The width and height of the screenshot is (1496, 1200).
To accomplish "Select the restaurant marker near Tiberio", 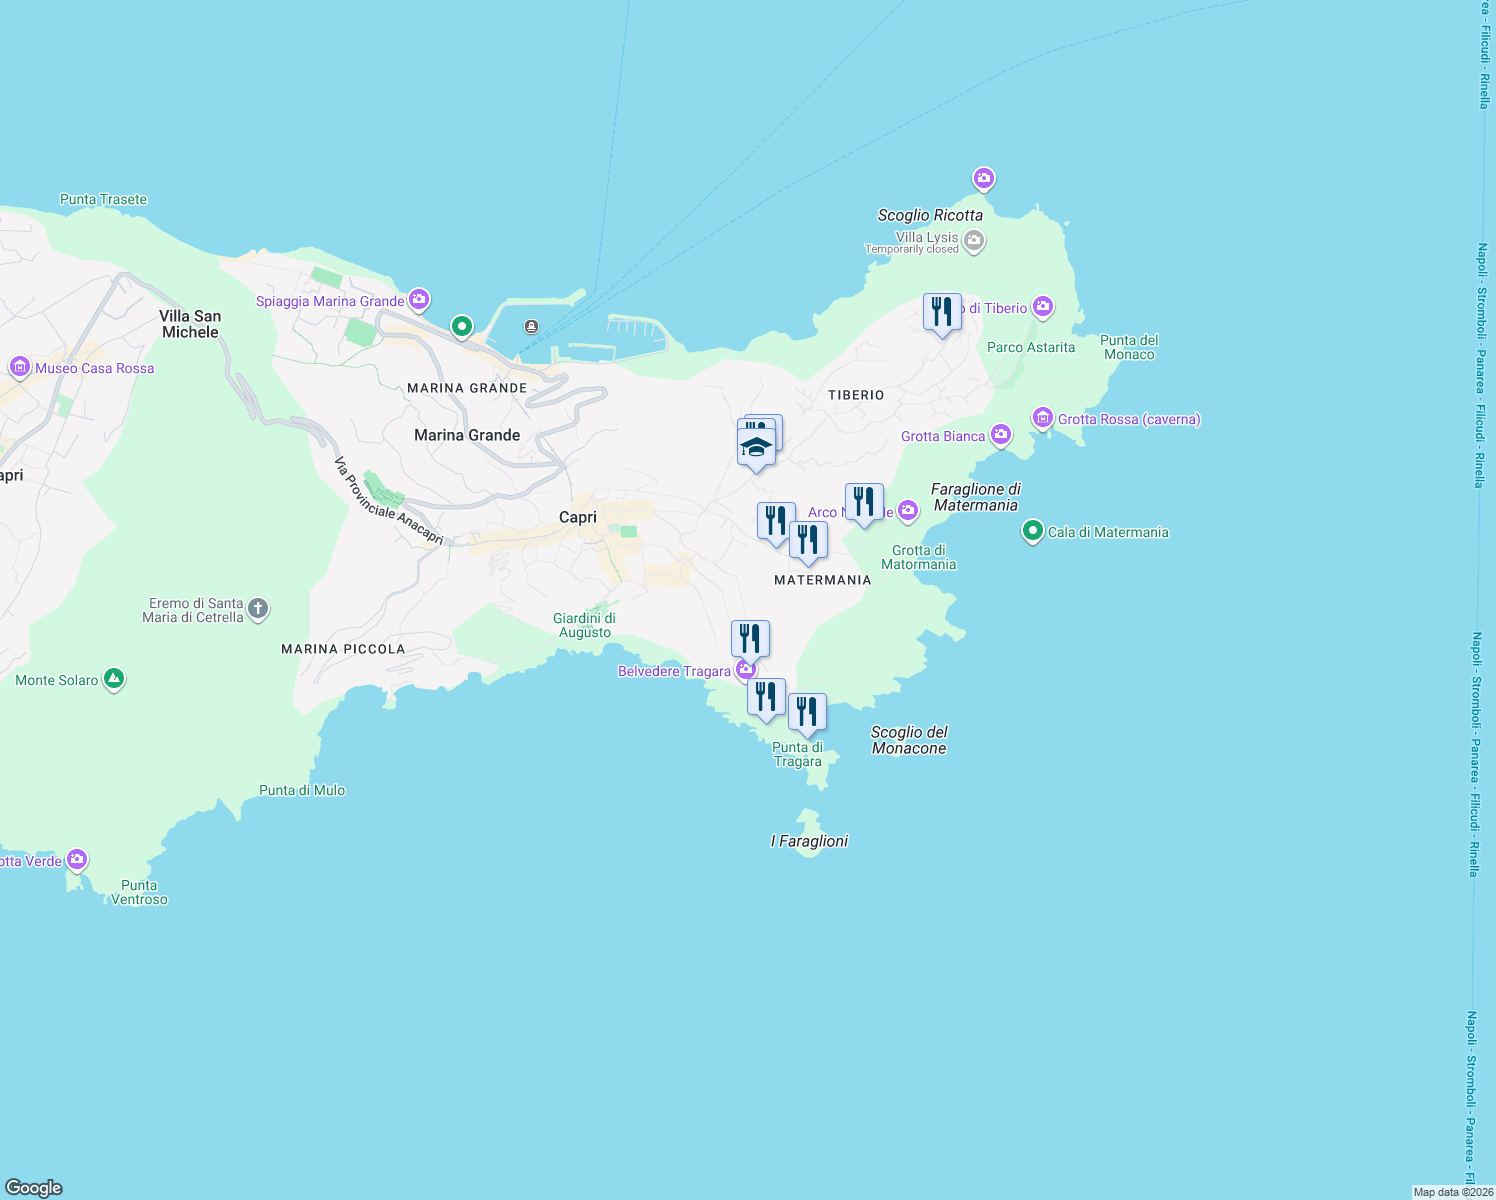I will 941,312.
